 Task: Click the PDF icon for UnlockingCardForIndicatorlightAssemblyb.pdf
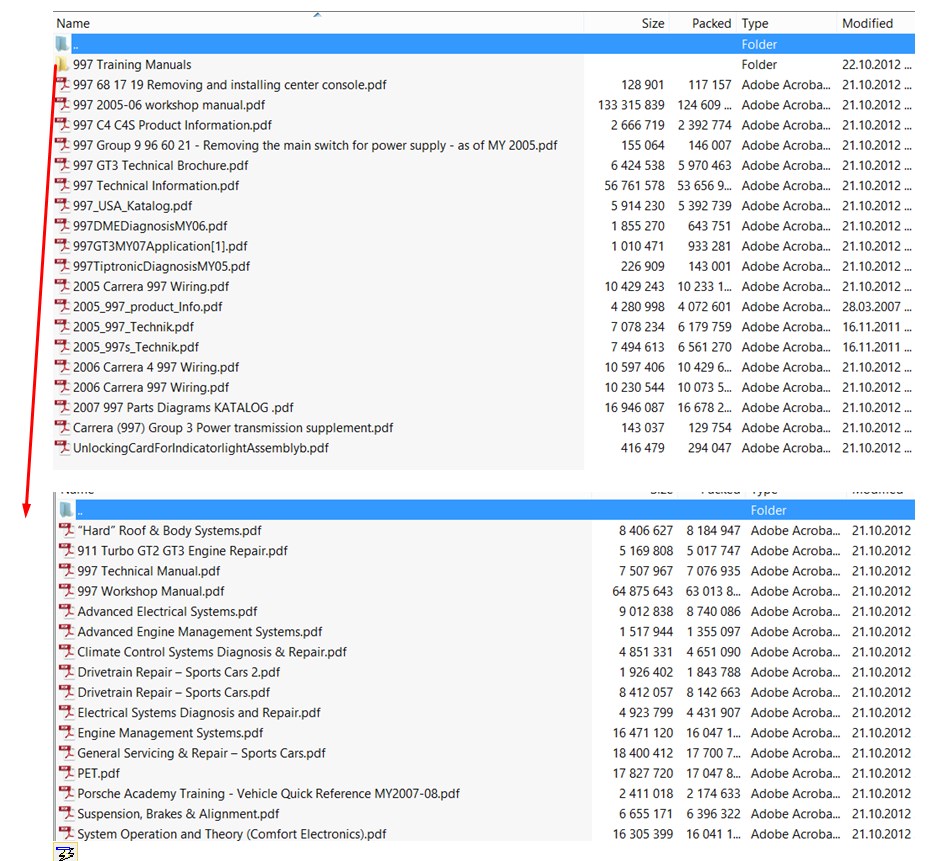click(62, 448)
